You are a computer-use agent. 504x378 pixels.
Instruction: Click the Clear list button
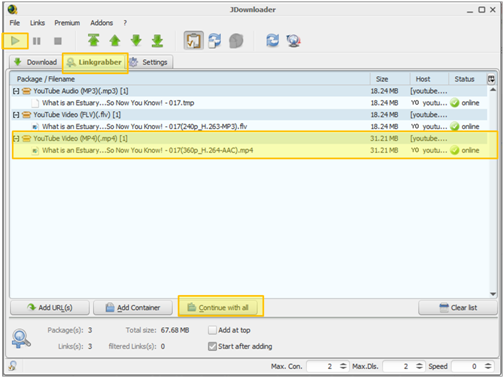[x=458, y=308]
